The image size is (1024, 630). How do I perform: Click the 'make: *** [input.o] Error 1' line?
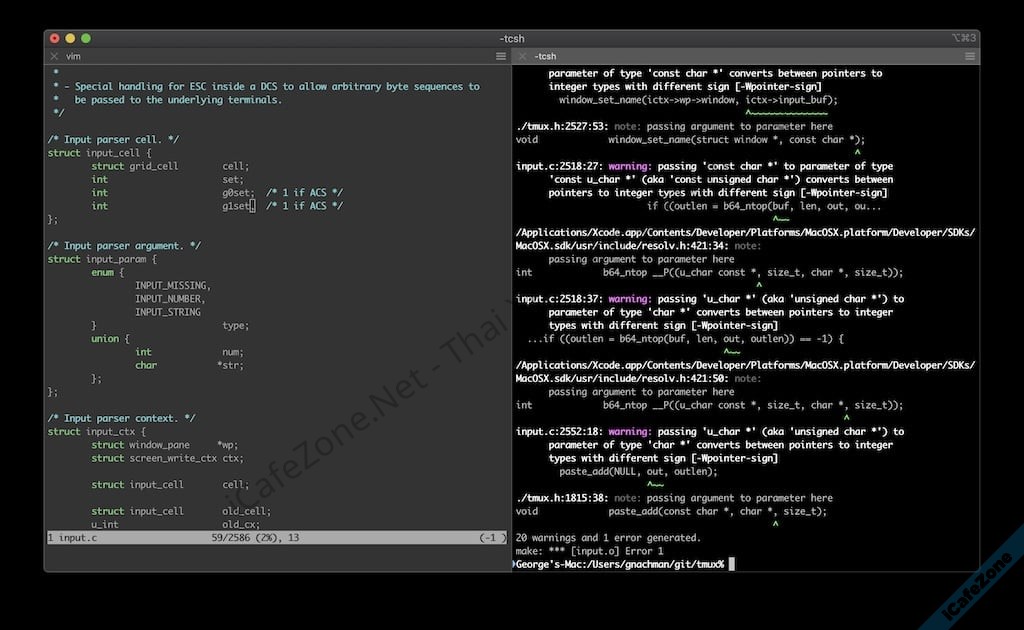[x=590, y=551]
